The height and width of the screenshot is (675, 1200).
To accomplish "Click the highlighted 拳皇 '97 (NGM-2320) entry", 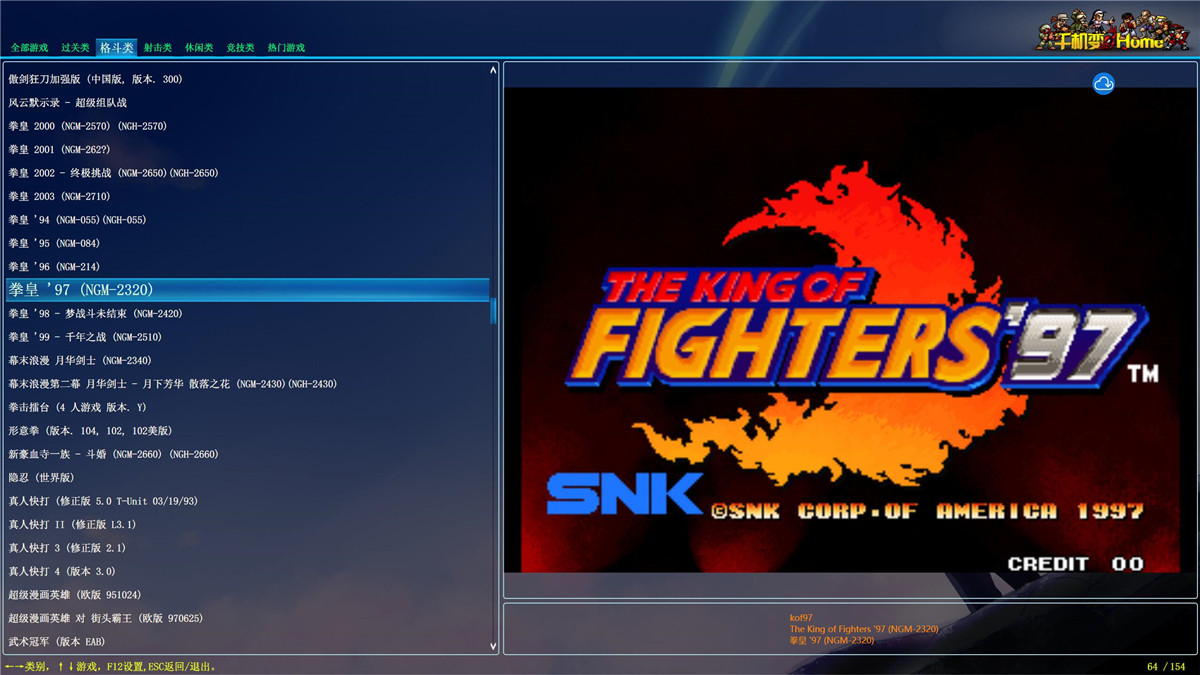I will 81,290.
